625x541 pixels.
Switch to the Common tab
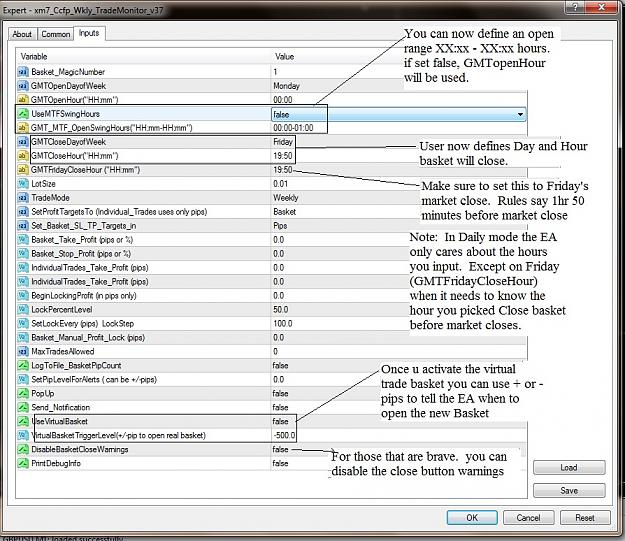pos(56,34)
